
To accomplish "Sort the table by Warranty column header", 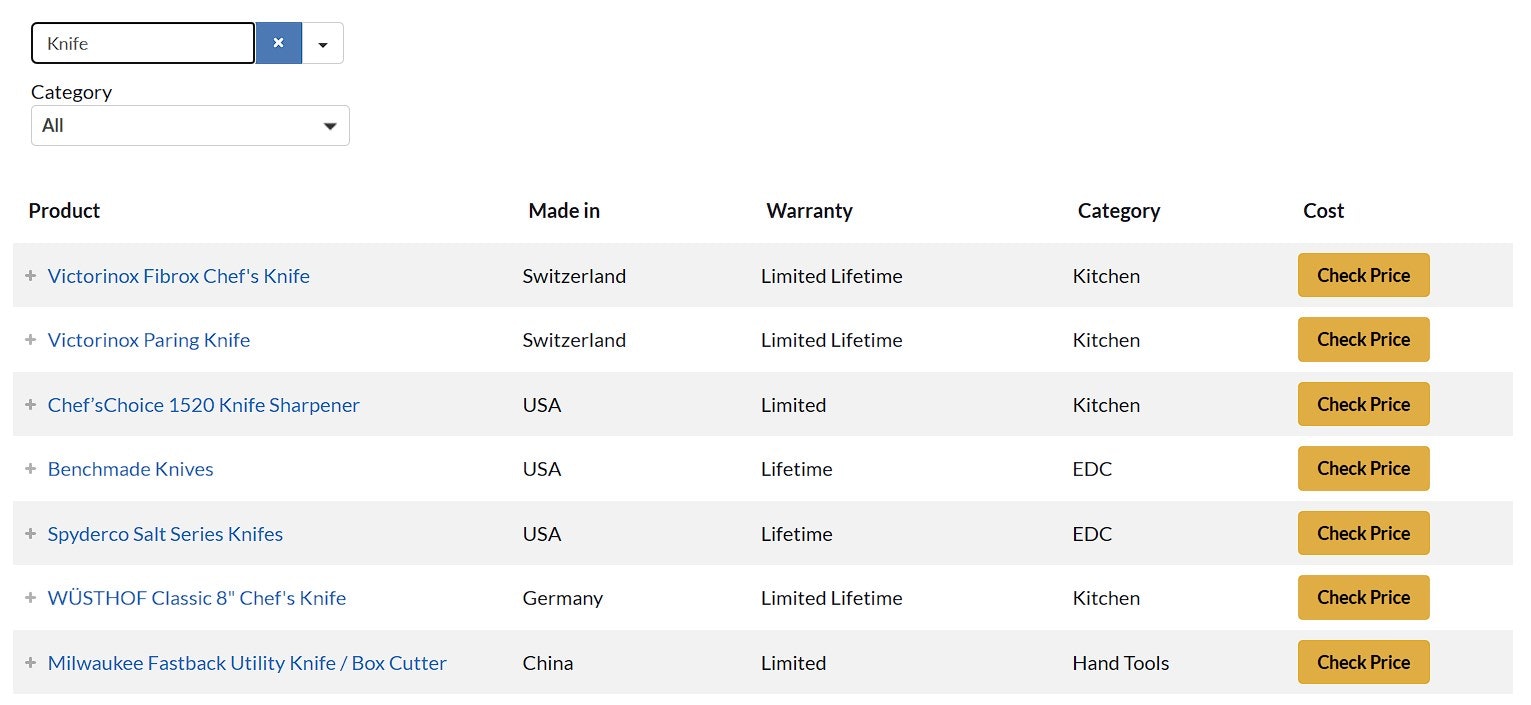I will pyautogui.click(x=809, y=211).
